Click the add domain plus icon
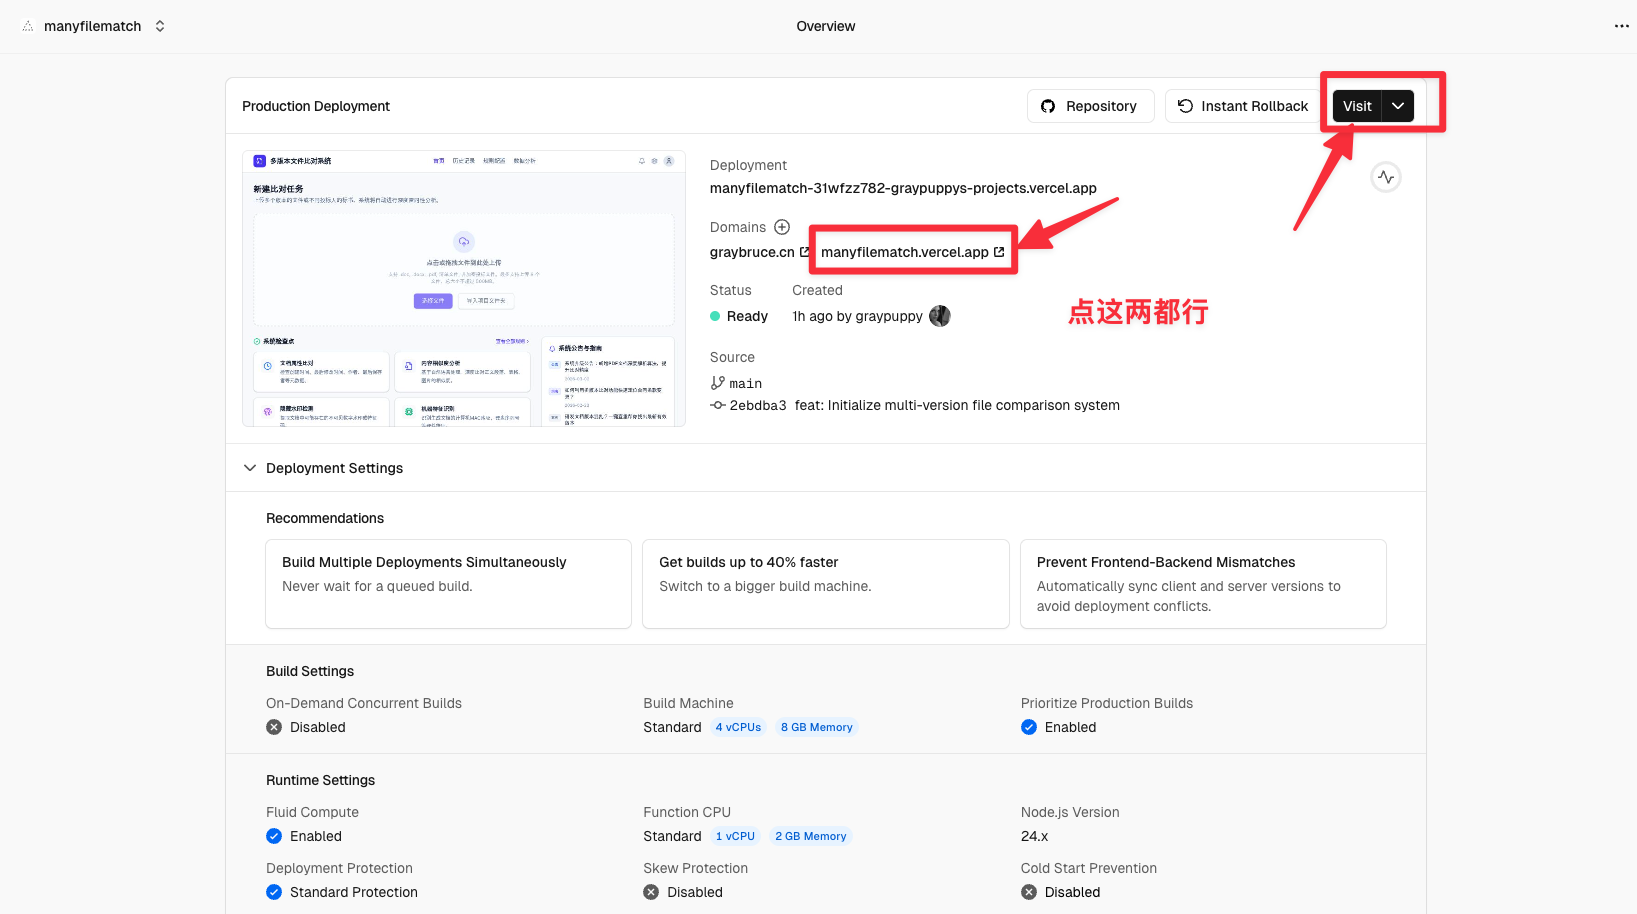This screenshot has height=914, width=1637. (782, 227)
